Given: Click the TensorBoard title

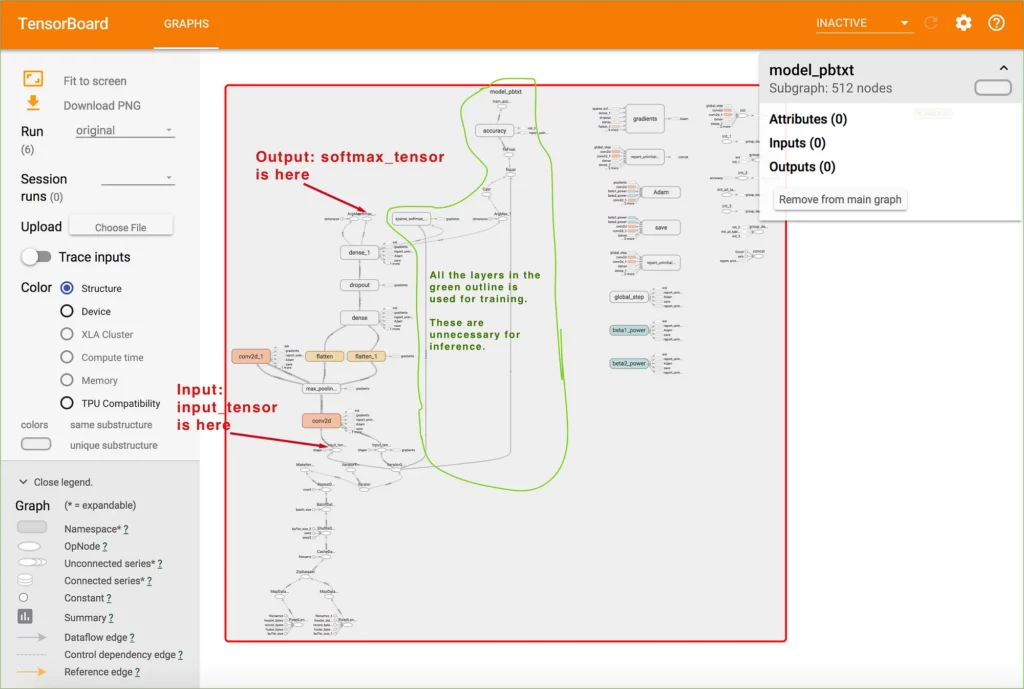Looking at the screenshot, I should point(63,24).
